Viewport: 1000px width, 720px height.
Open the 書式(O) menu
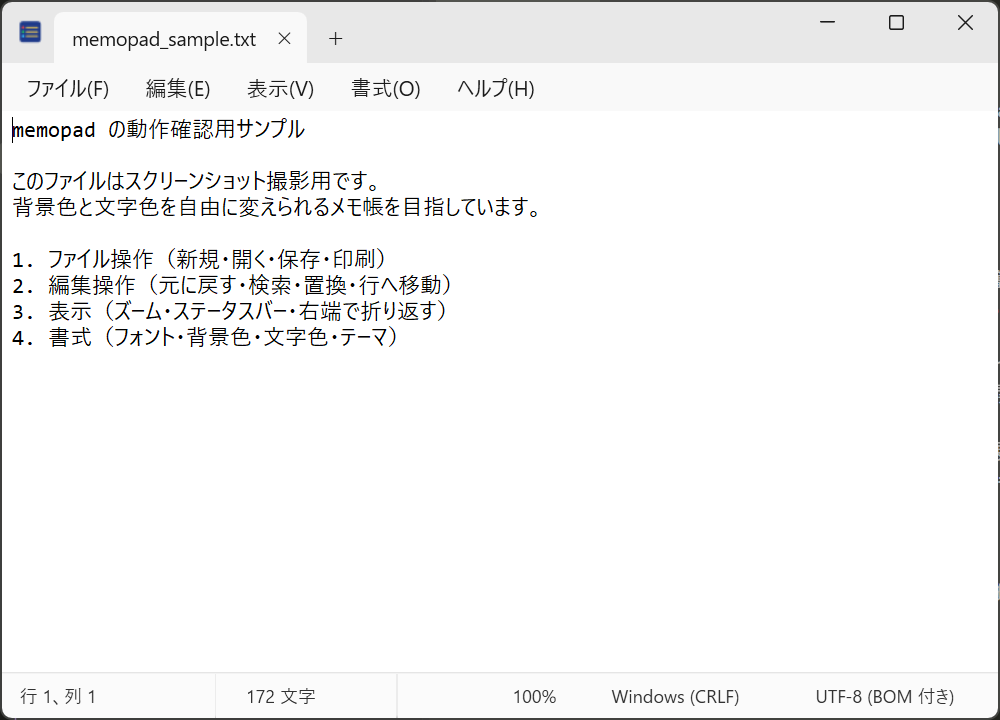pos(386,89)
